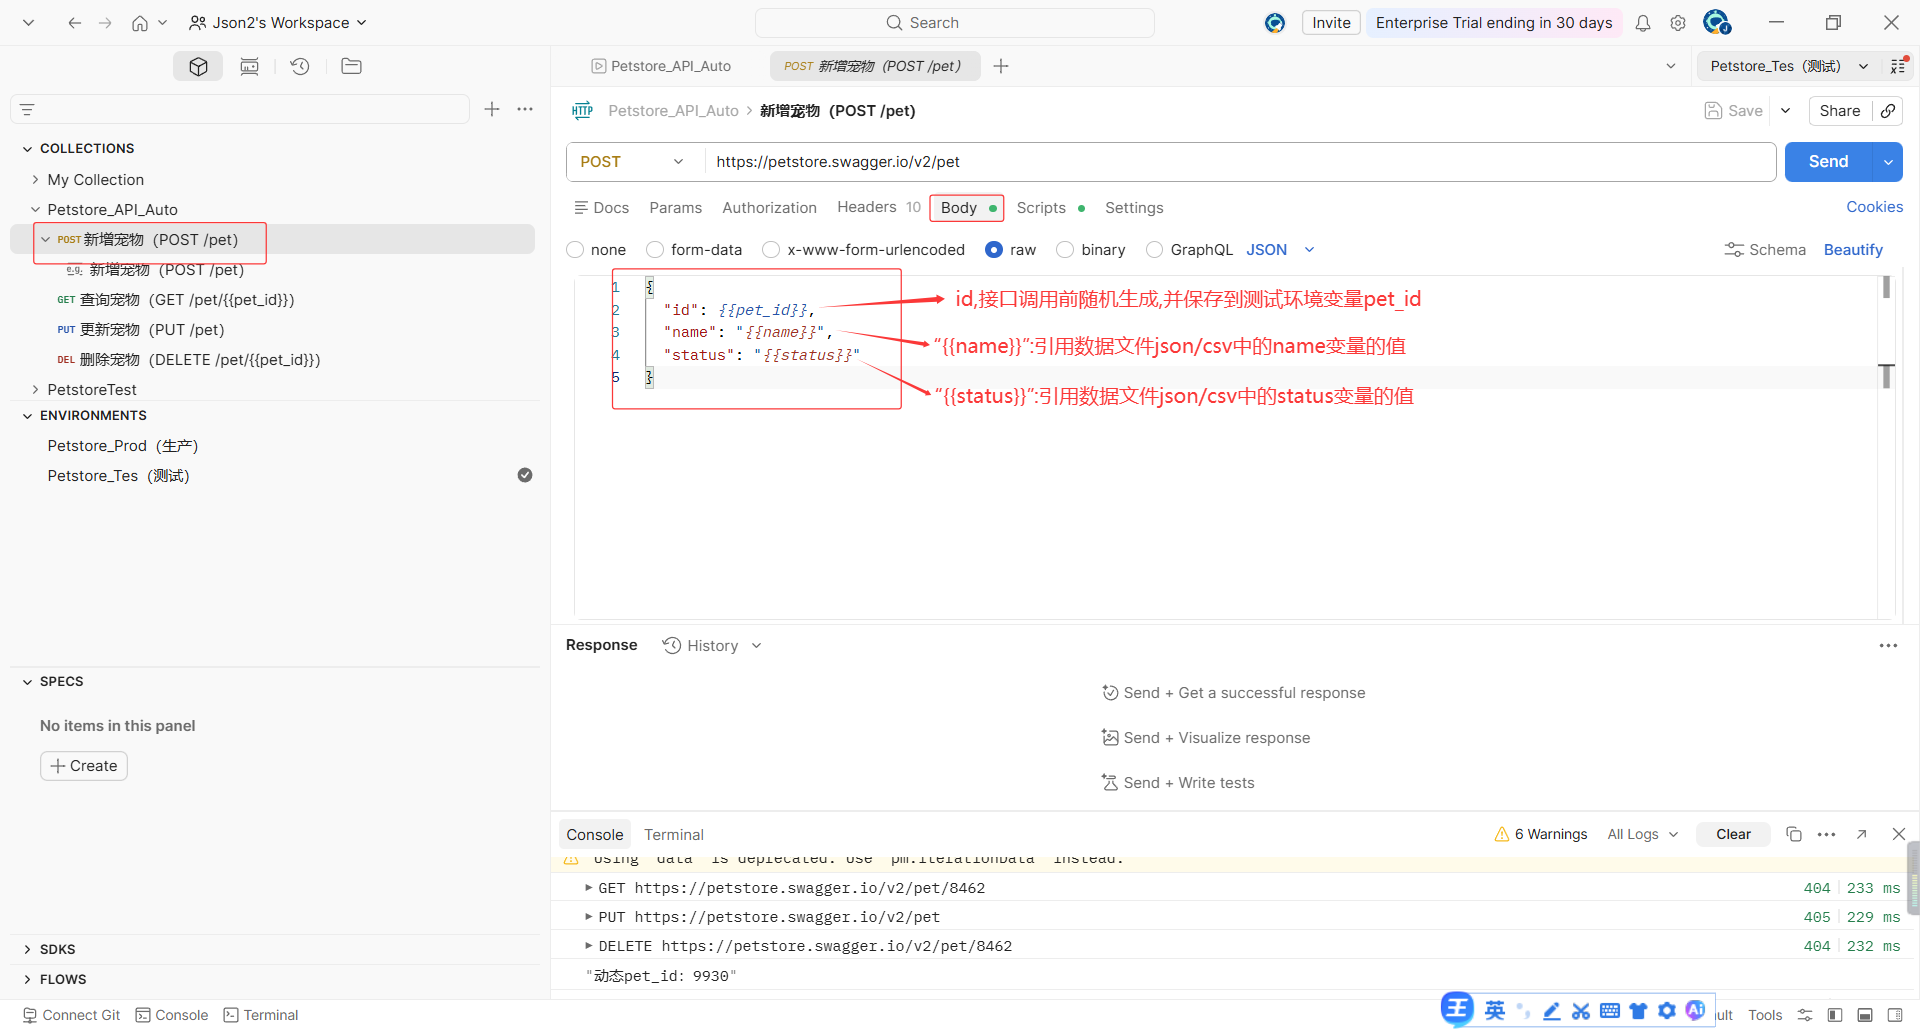This screenshot has height=1030, width=1920.
Task: Open environment variables quick-look icon
Action: (x=1898, y=66)
